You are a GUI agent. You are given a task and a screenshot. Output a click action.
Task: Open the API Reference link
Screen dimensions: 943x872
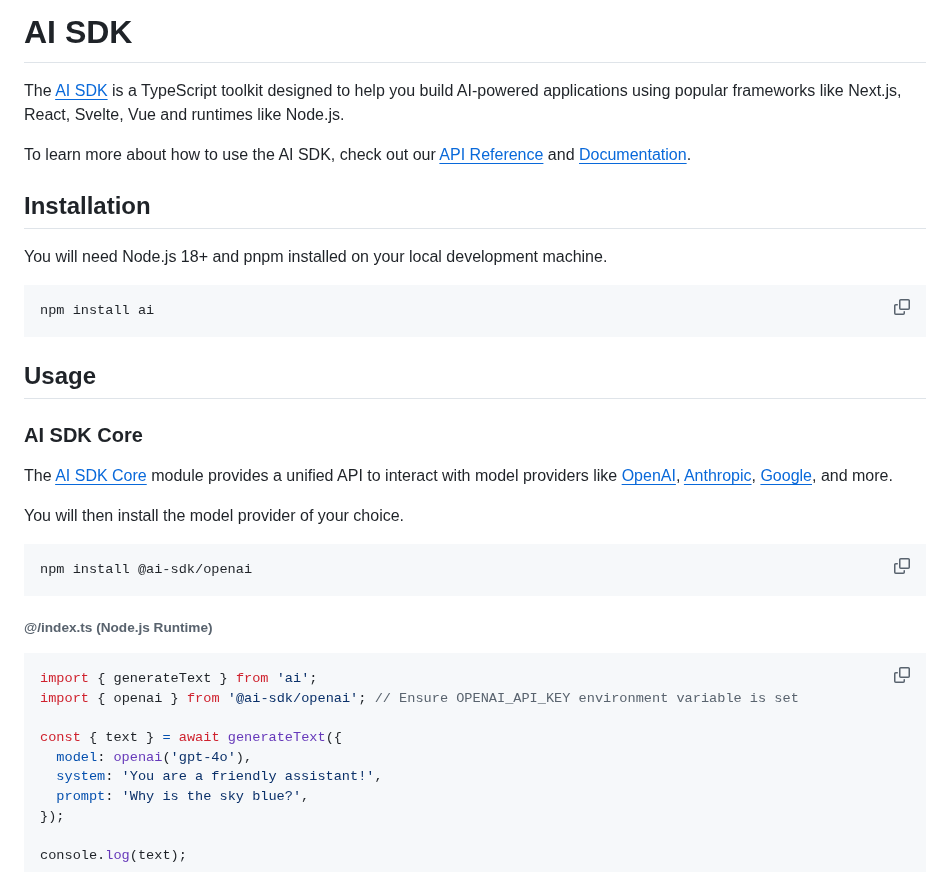[x=491, y=155]
